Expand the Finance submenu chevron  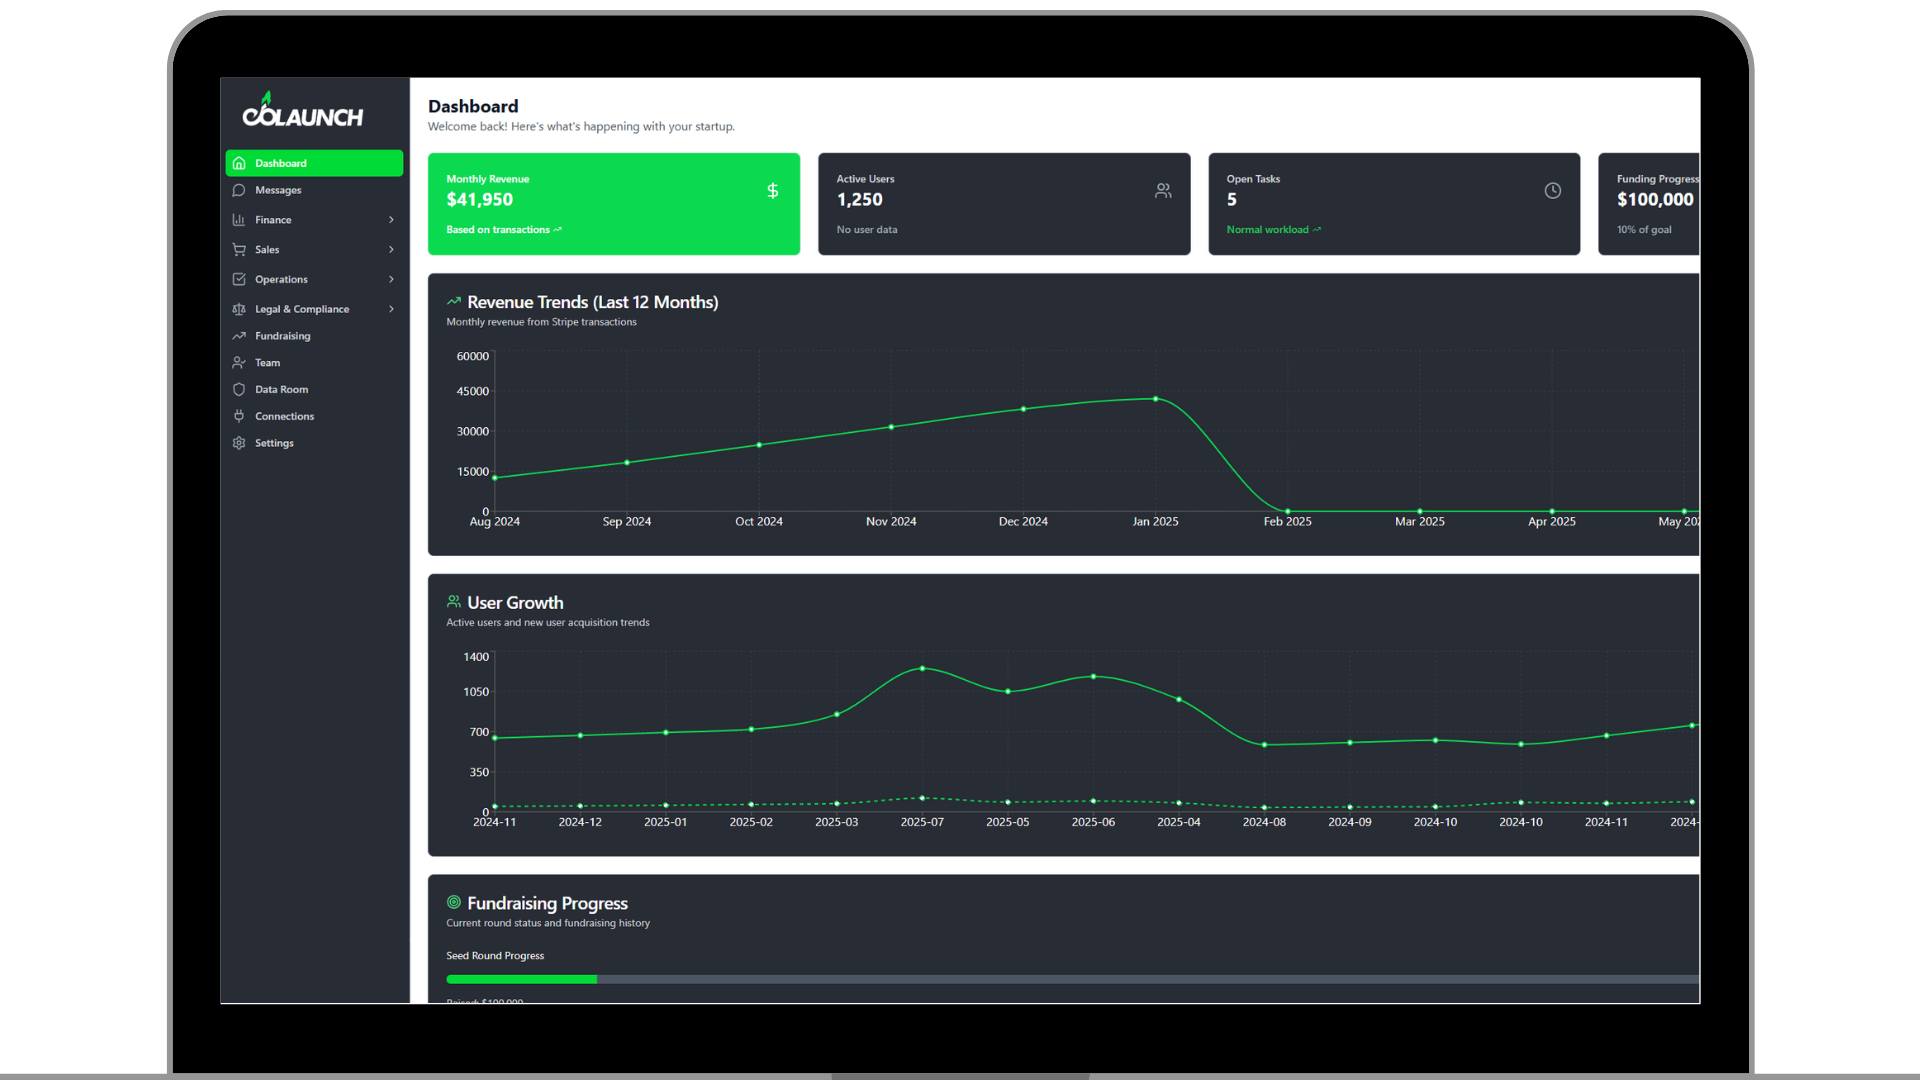[391, 220]
